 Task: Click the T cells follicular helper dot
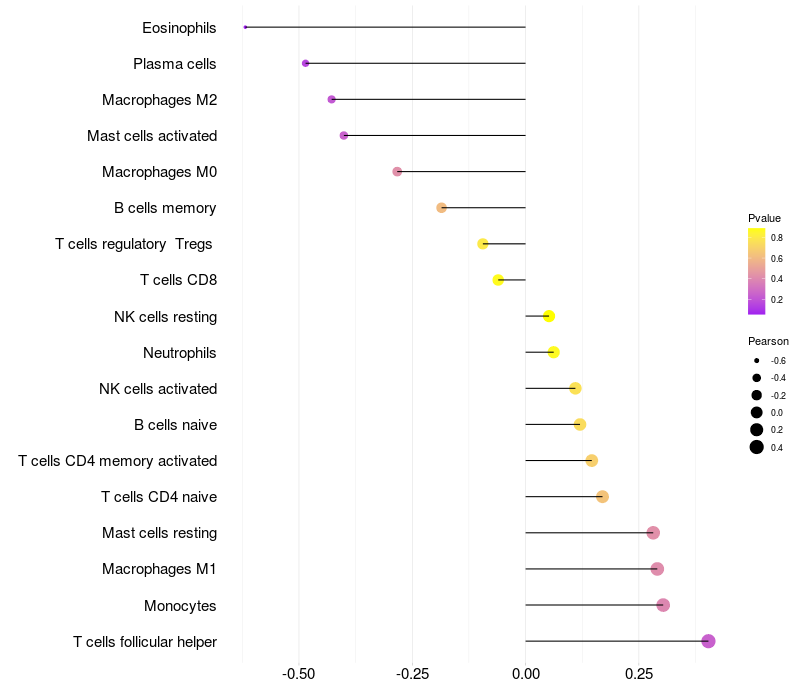point(708,641)
